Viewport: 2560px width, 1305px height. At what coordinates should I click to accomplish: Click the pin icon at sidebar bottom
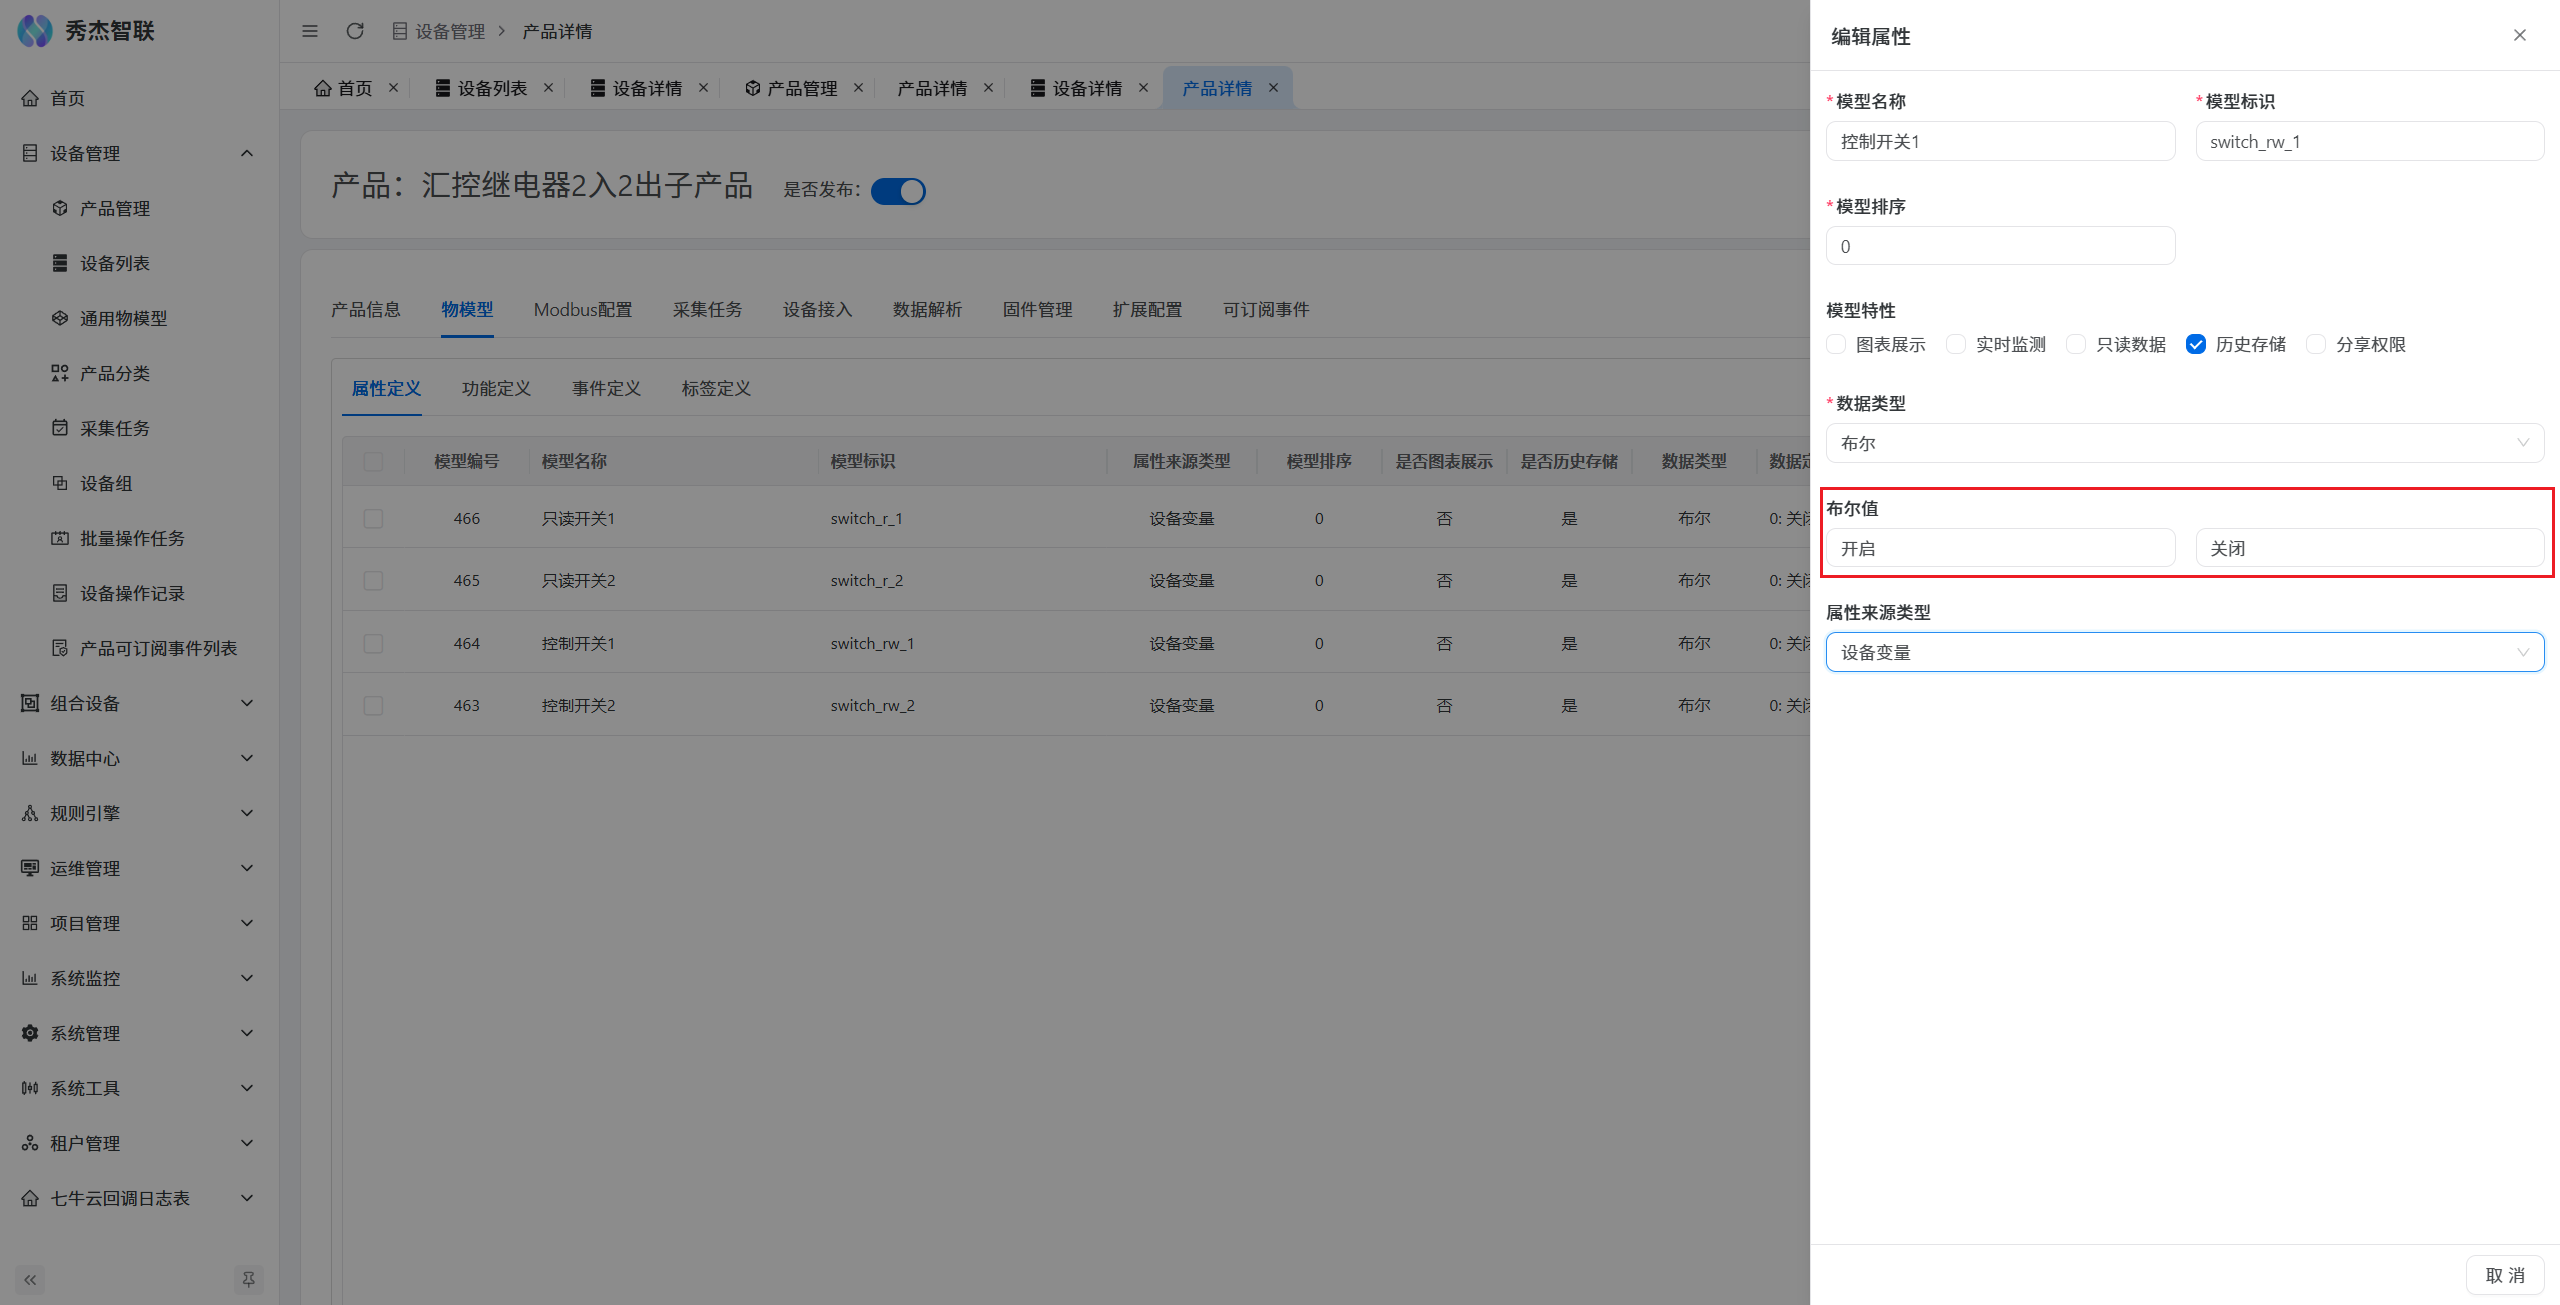248,1279
